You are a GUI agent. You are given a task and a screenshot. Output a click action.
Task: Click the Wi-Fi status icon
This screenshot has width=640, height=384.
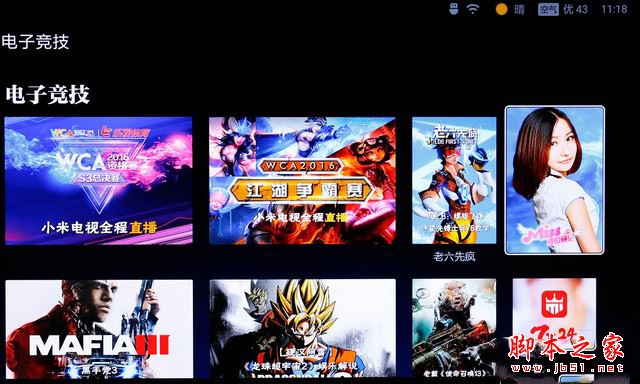[x=473, y=9]
